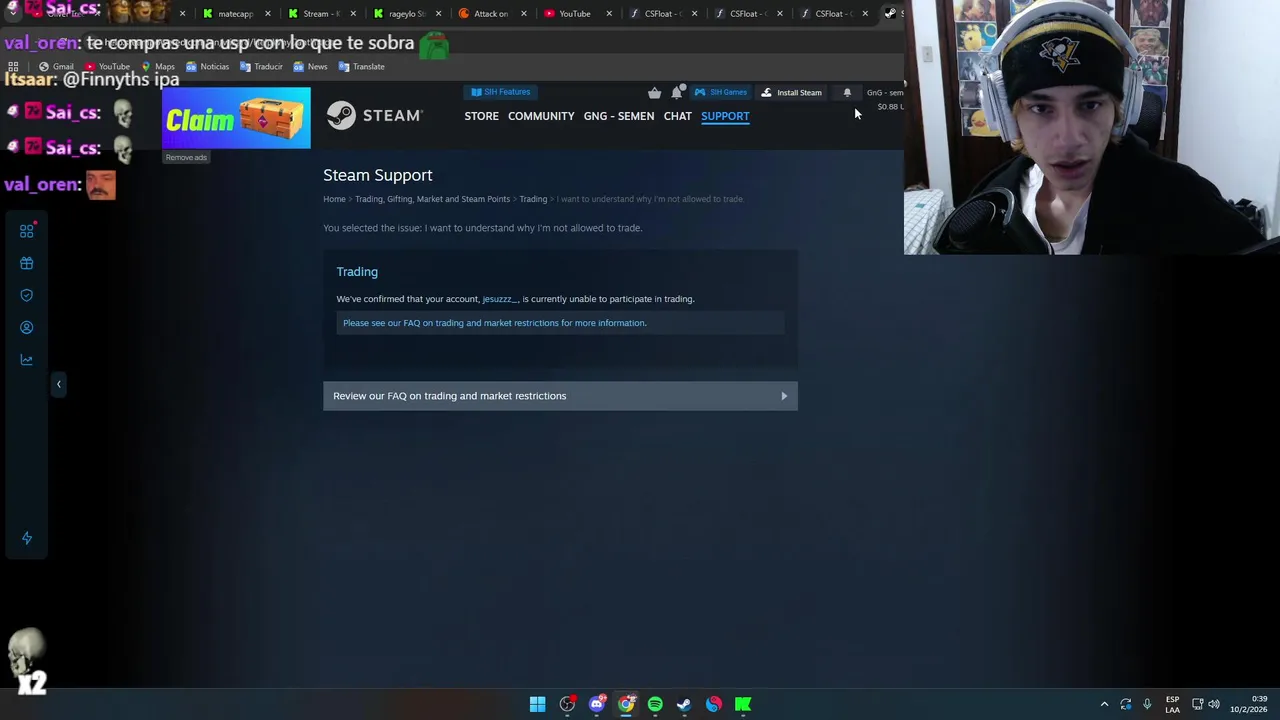The width and height of the screenshot is (1280, 720).
Task: Show hidden system tray icons
Action: 1104,704
